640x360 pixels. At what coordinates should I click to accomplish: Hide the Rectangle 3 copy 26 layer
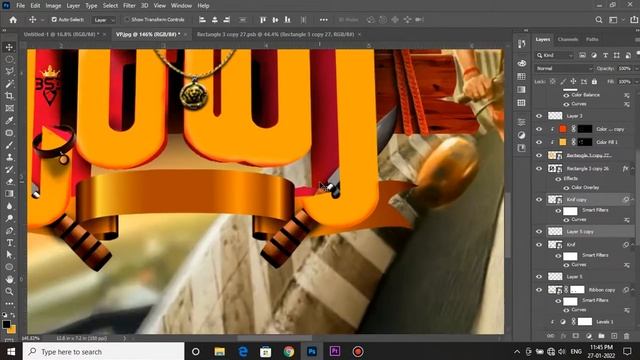coord(539,168)
